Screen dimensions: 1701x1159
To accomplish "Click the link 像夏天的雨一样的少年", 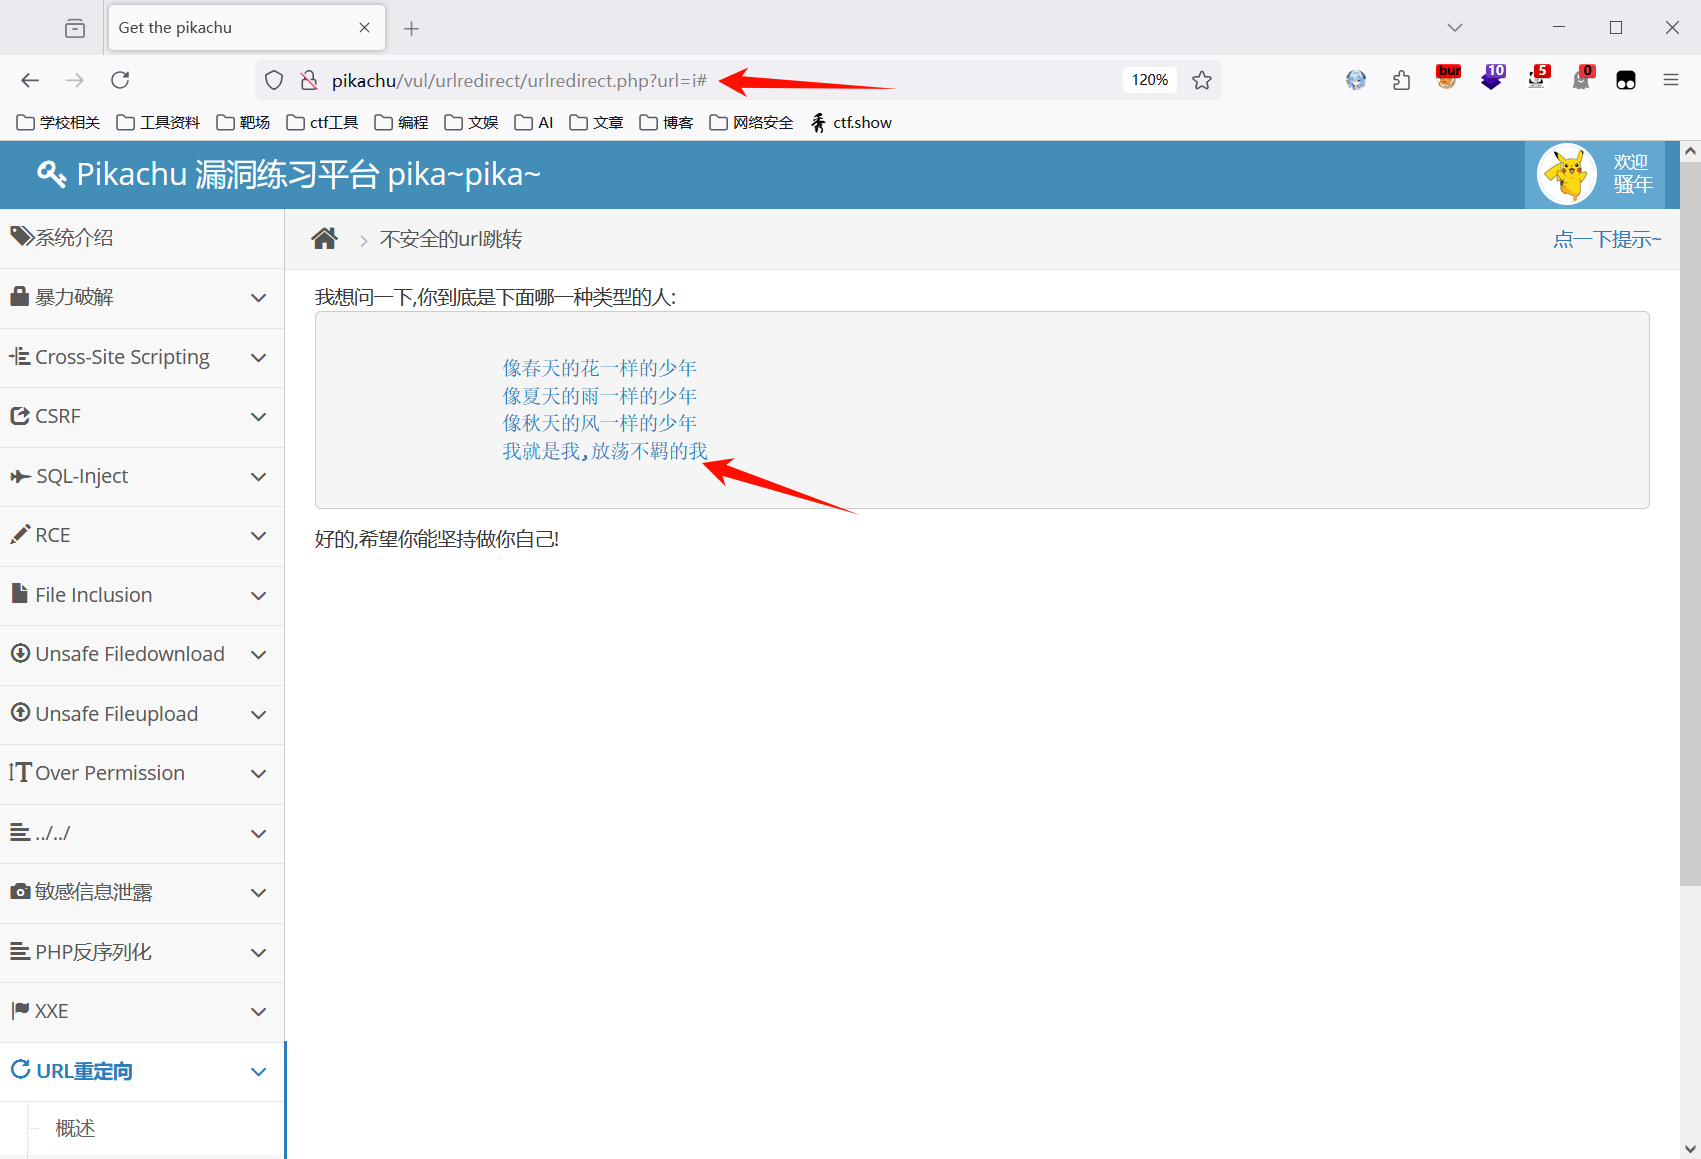I will (600, 396).
